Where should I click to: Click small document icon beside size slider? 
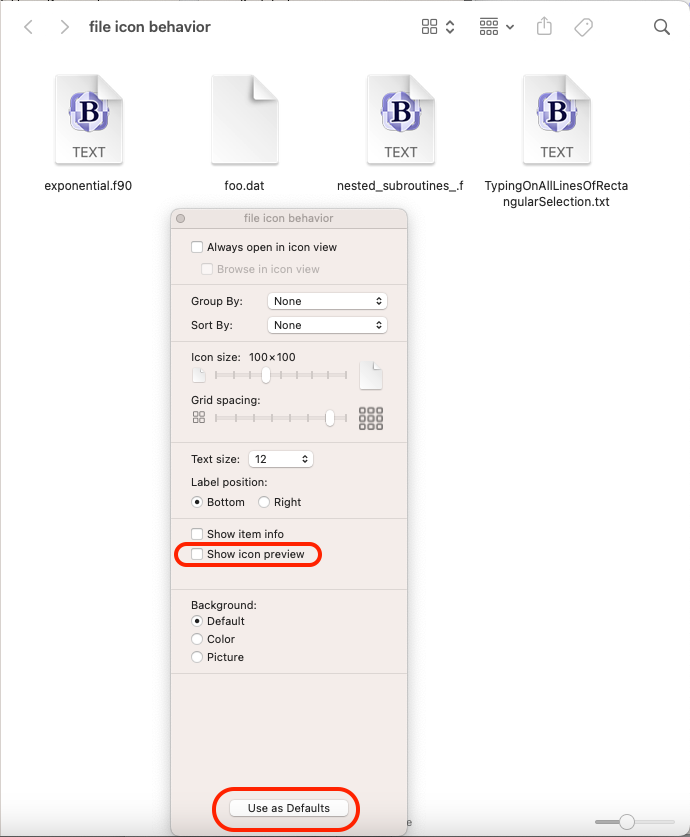pos(199,375)
